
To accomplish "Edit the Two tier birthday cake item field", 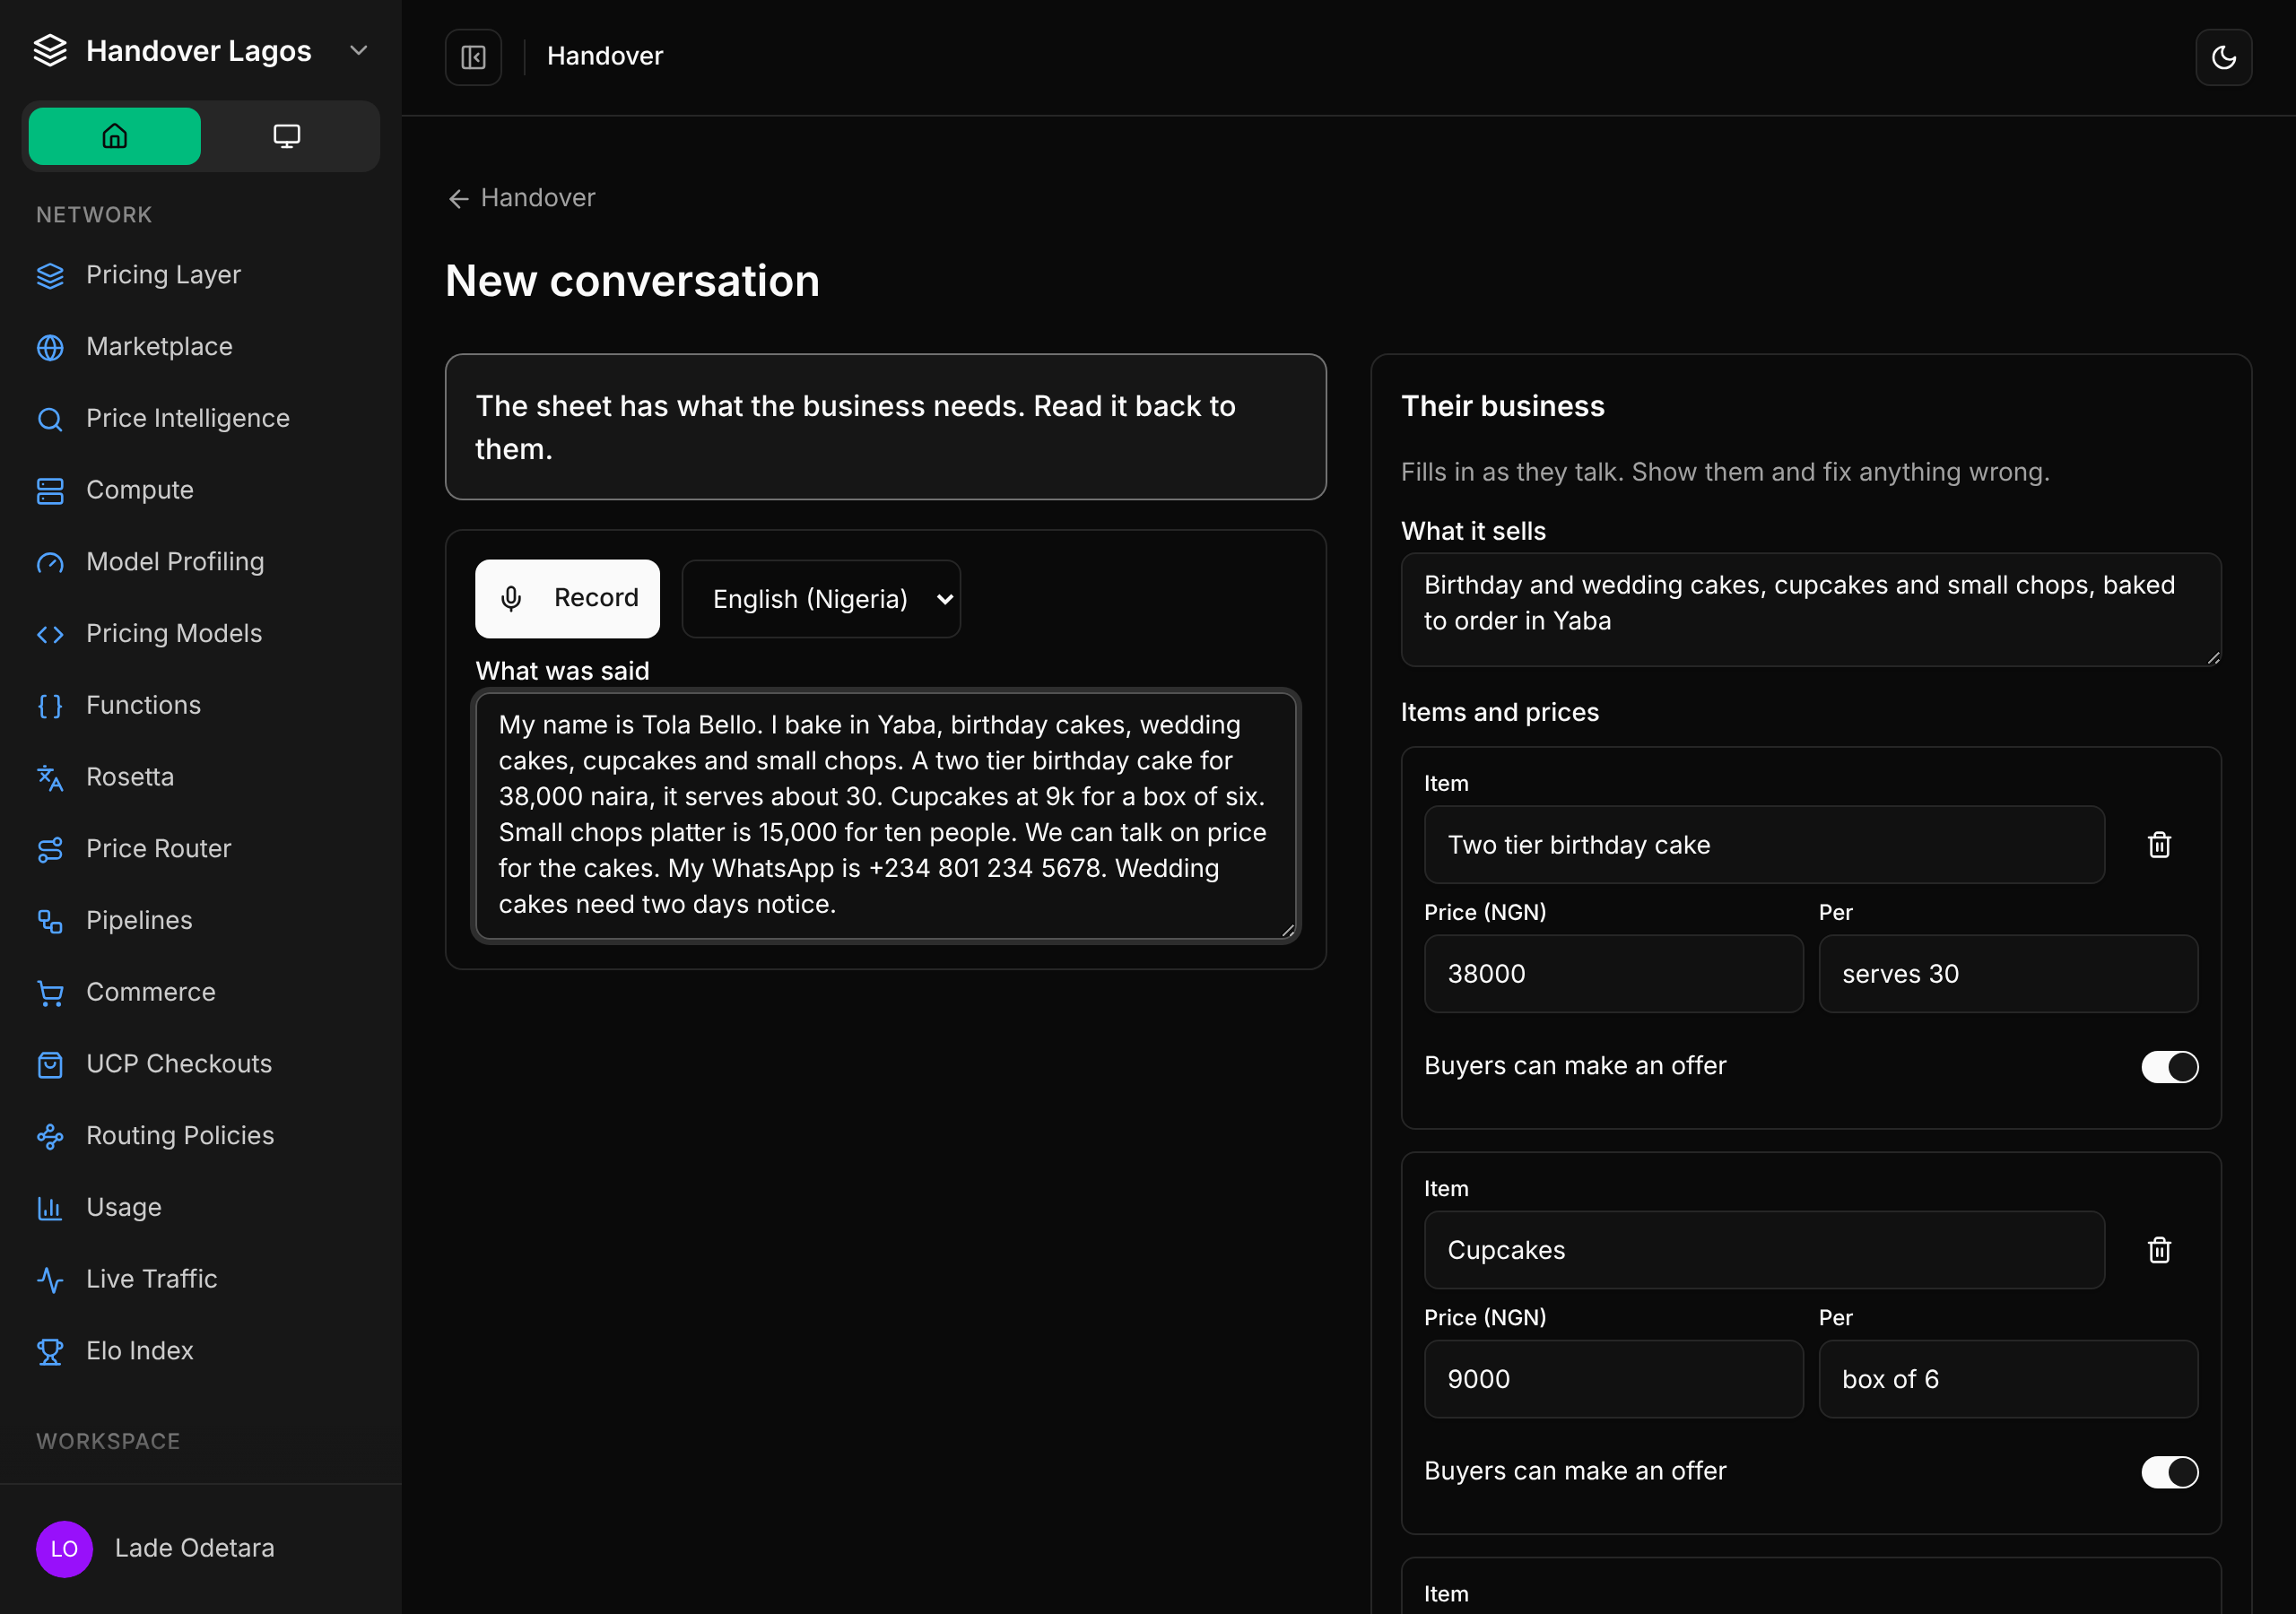I will [x=1764, y=845].
